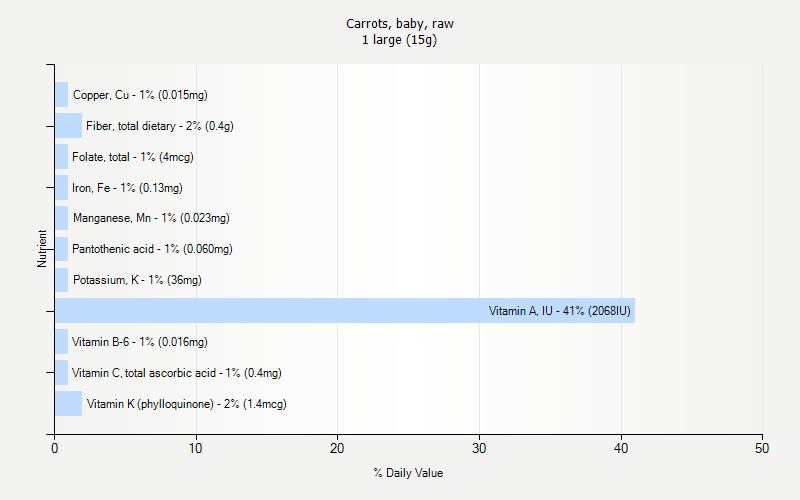
Task: Click the x-axis tick label 10
Action: [x=195, y=448]
